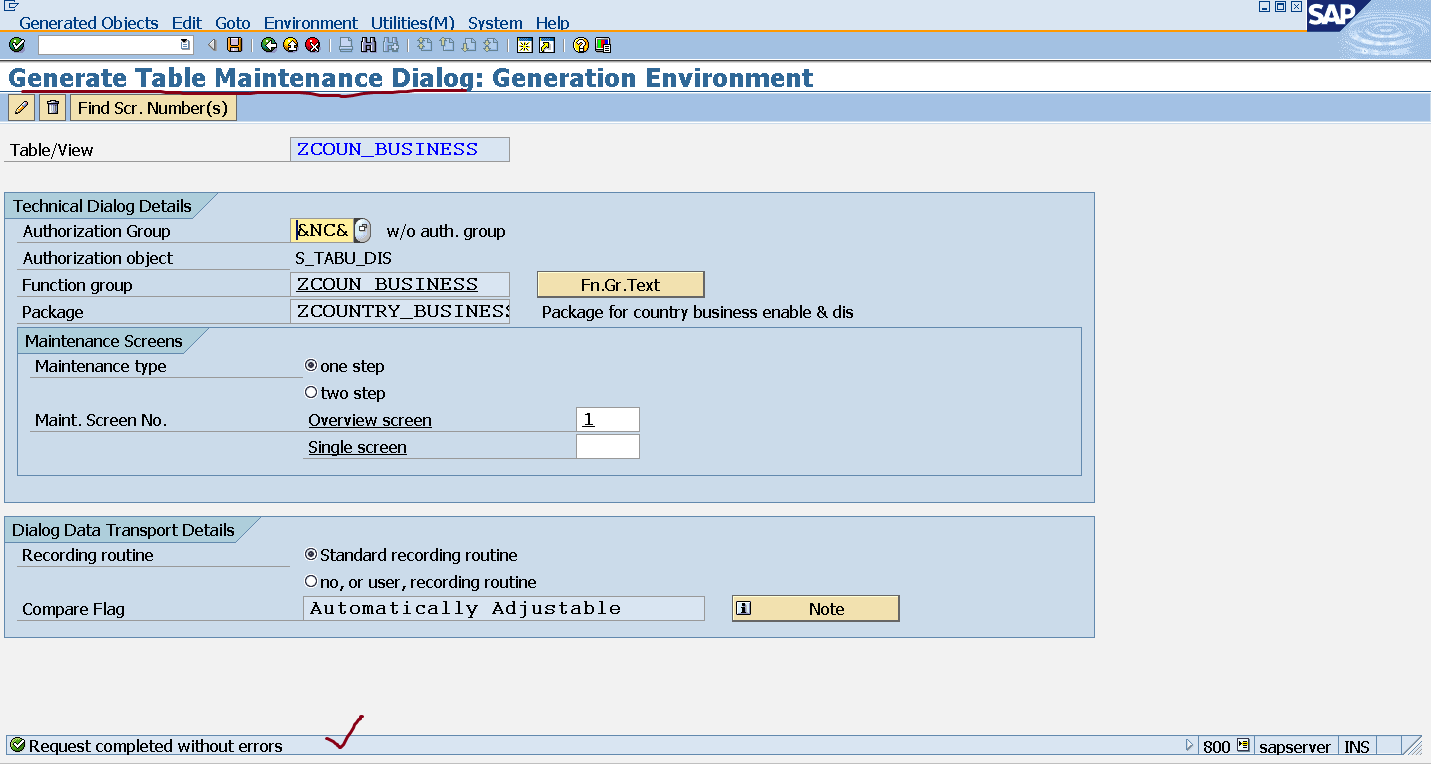The image size is (1431, 764).
Task: Click the Overview screen input field
Action: pos(607,419)
